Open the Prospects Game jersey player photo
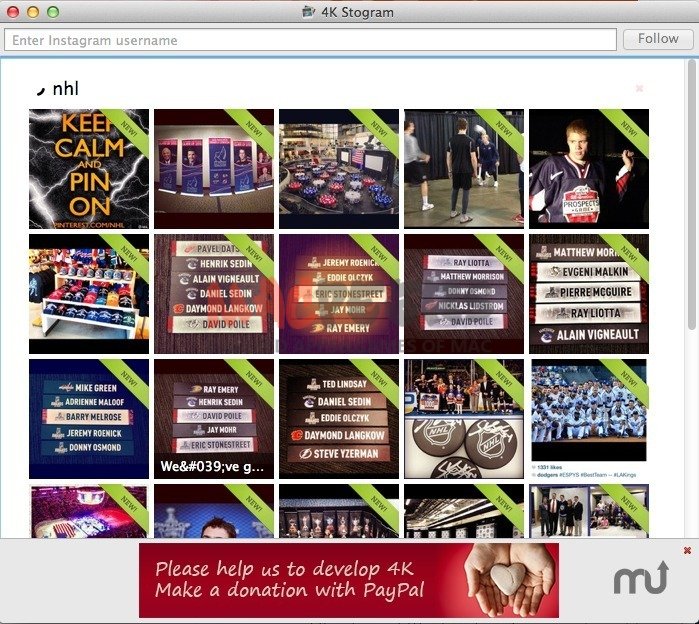 [x=589, y=169]
